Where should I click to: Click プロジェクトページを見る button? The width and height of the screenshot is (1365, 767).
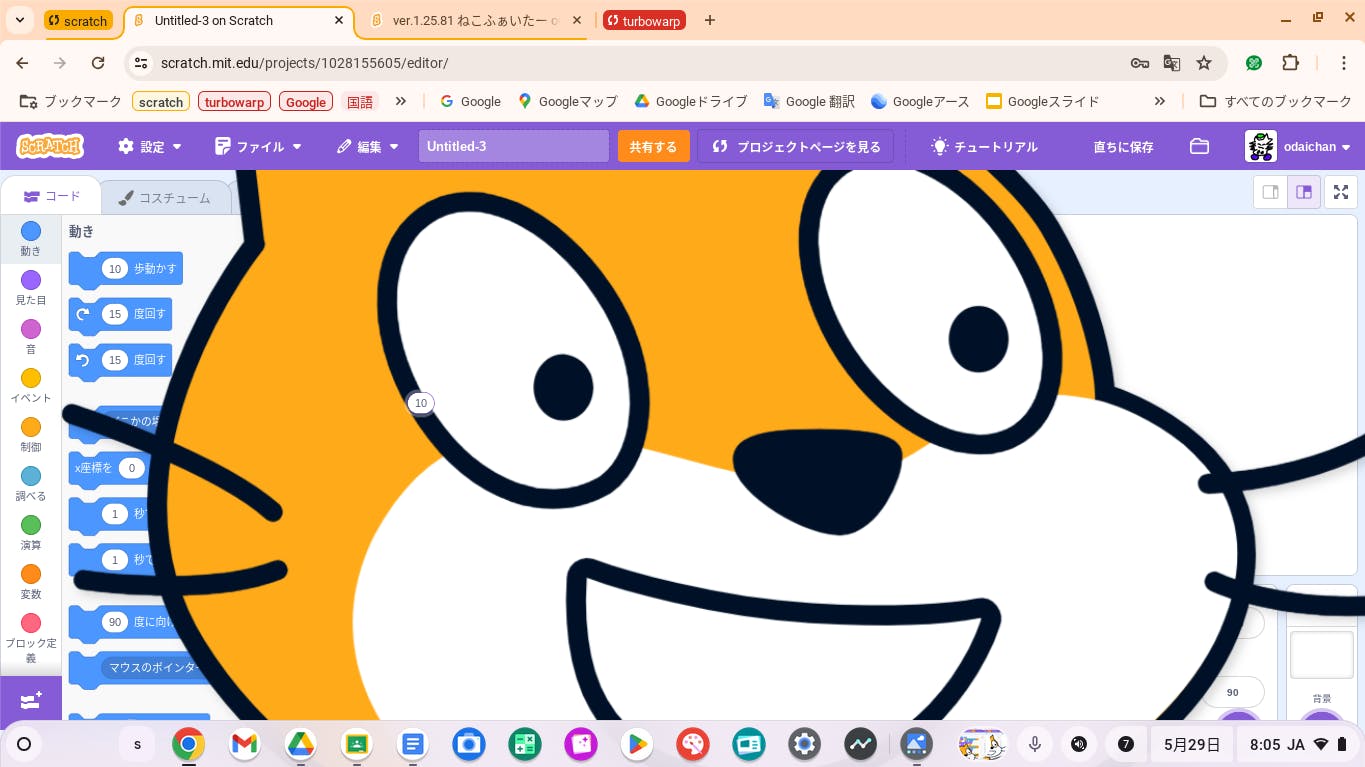(796, 146)
